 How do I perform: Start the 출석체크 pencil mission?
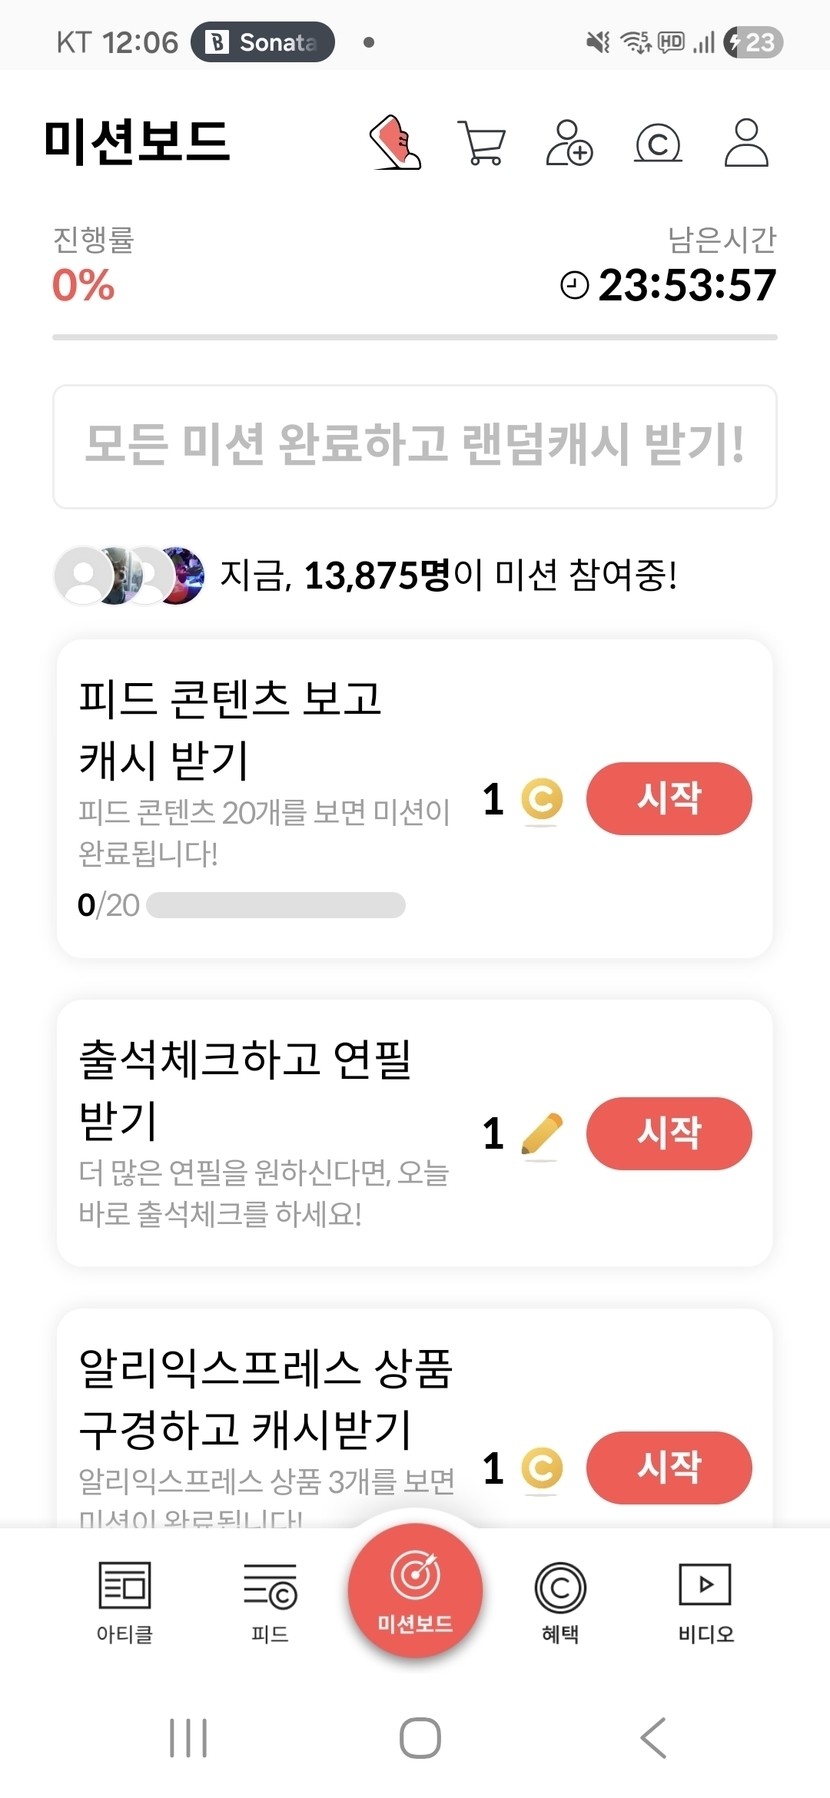pos(668,1134)
